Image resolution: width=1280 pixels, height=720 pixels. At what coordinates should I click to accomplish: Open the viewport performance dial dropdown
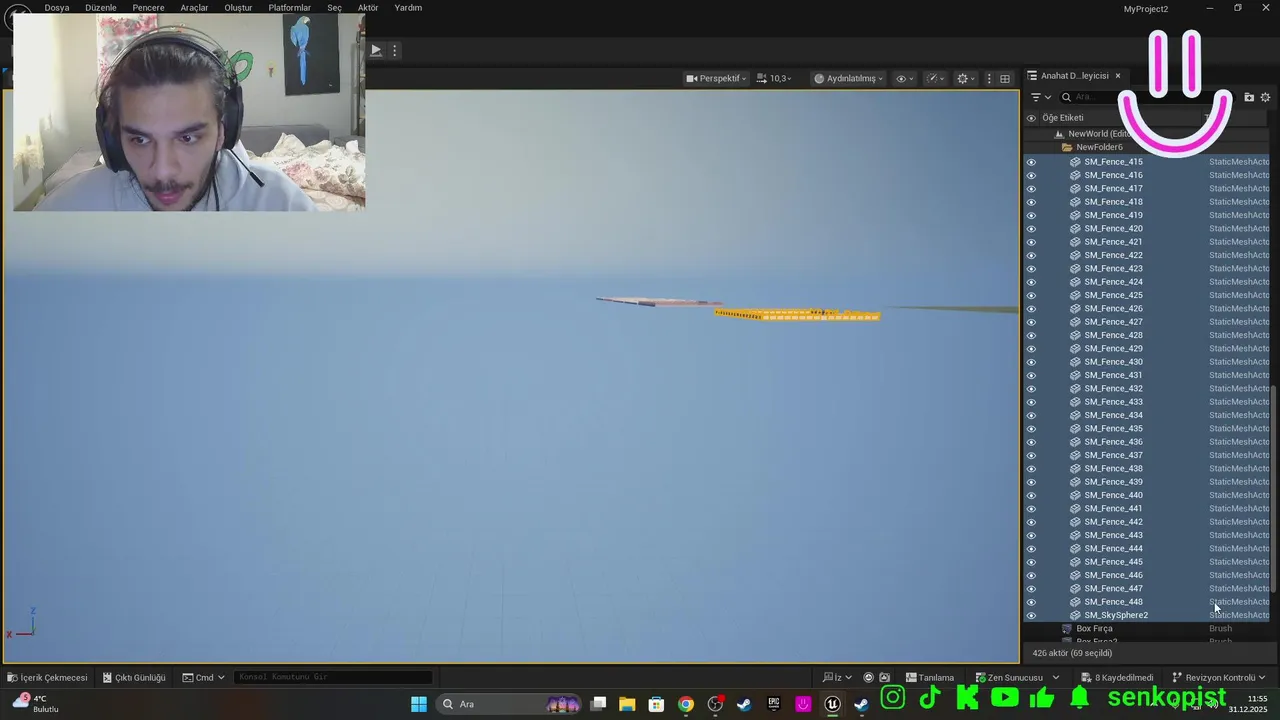935,78
